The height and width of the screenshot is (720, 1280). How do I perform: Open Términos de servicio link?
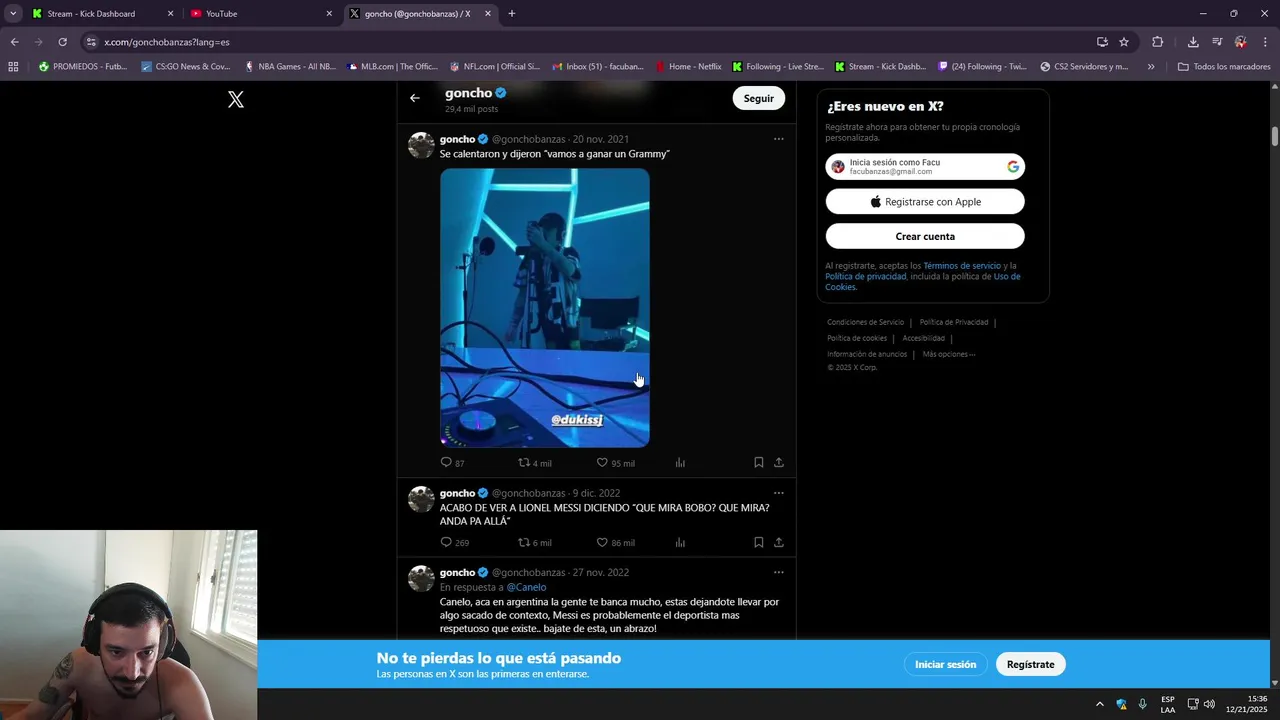click(x=962, y=266)
